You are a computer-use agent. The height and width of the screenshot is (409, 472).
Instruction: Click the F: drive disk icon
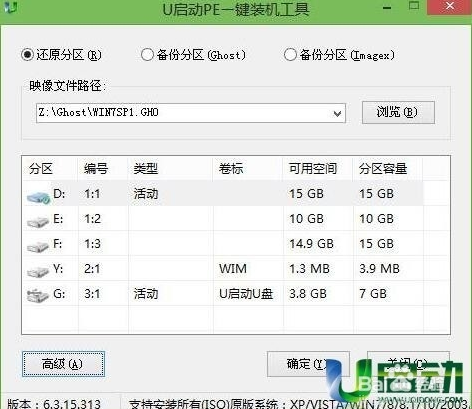coord(38,247)
